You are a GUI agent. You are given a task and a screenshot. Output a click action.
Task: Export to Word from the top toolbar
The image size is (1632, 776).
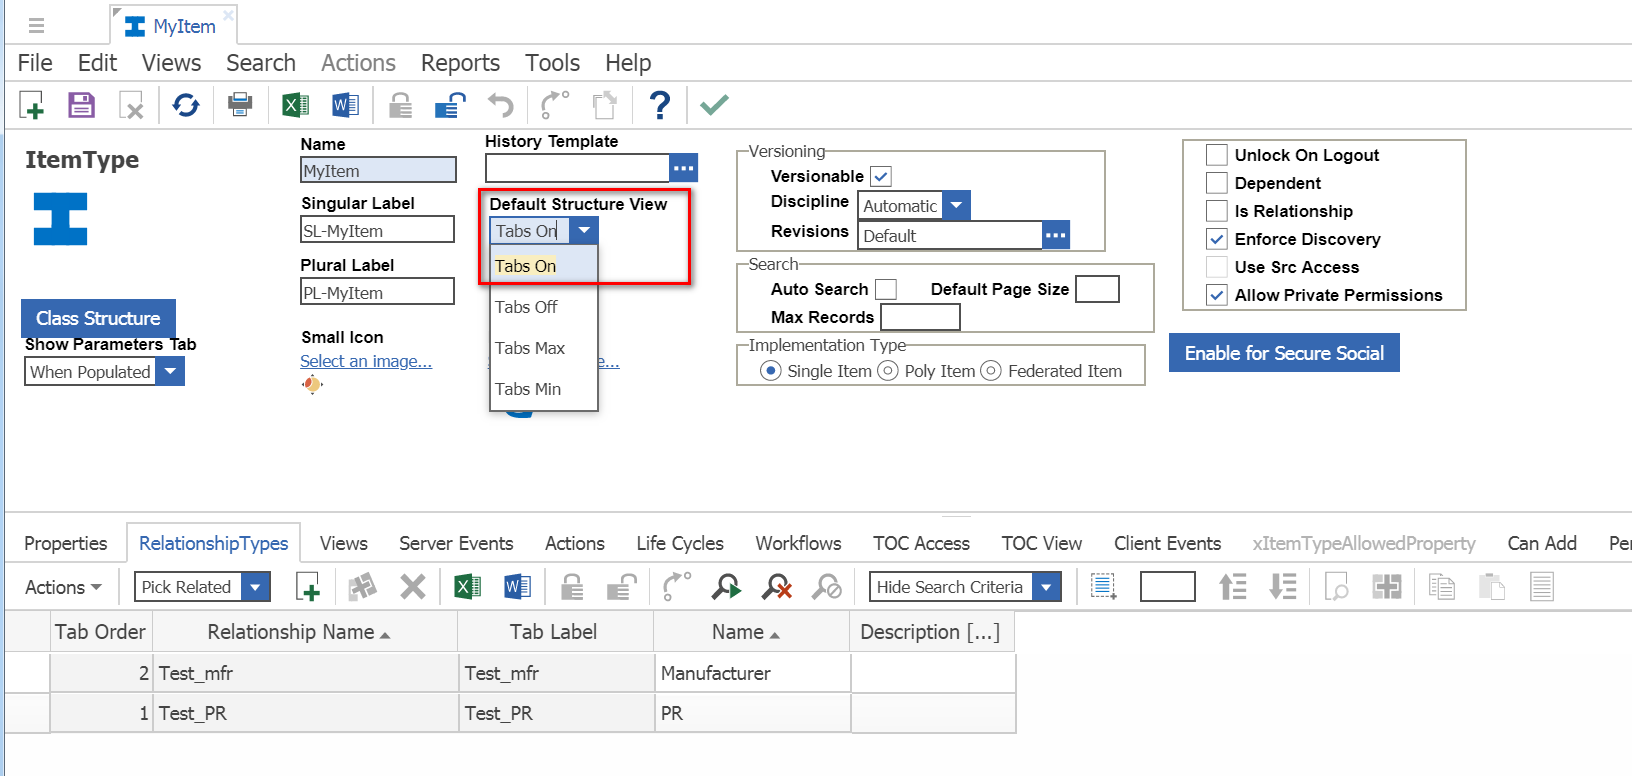(345, 105)
